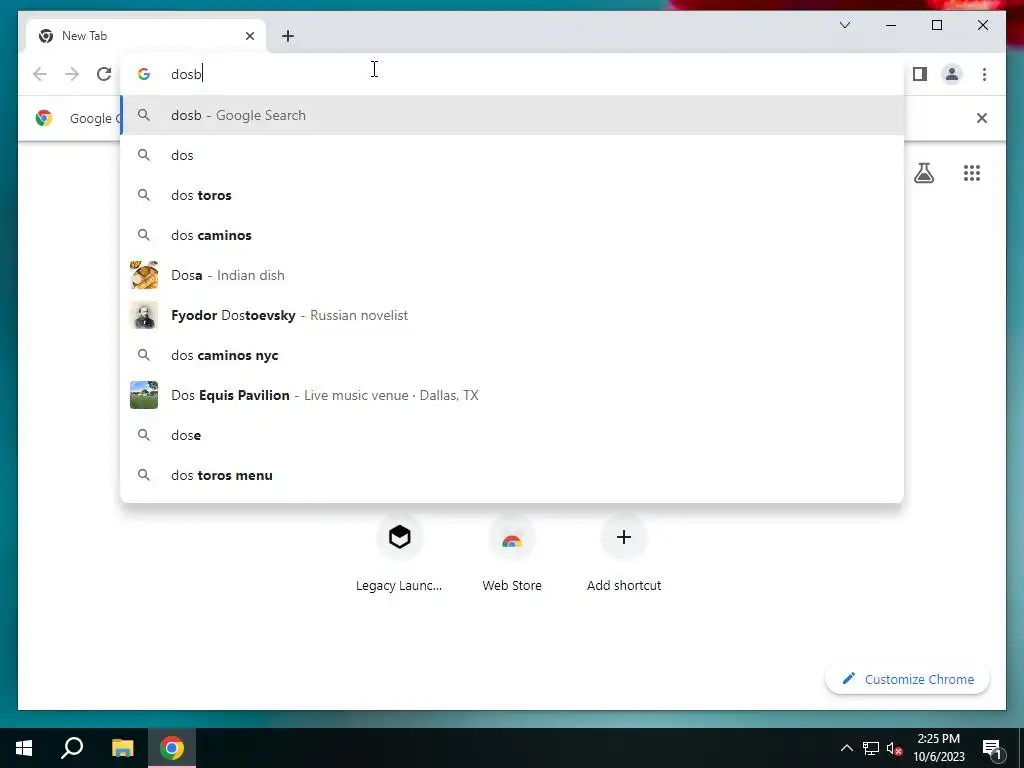Image resolution: width=1024 pixels, height=768 pixels.
Task: Open the muted volume tray icon
Action: pos(895,748)
